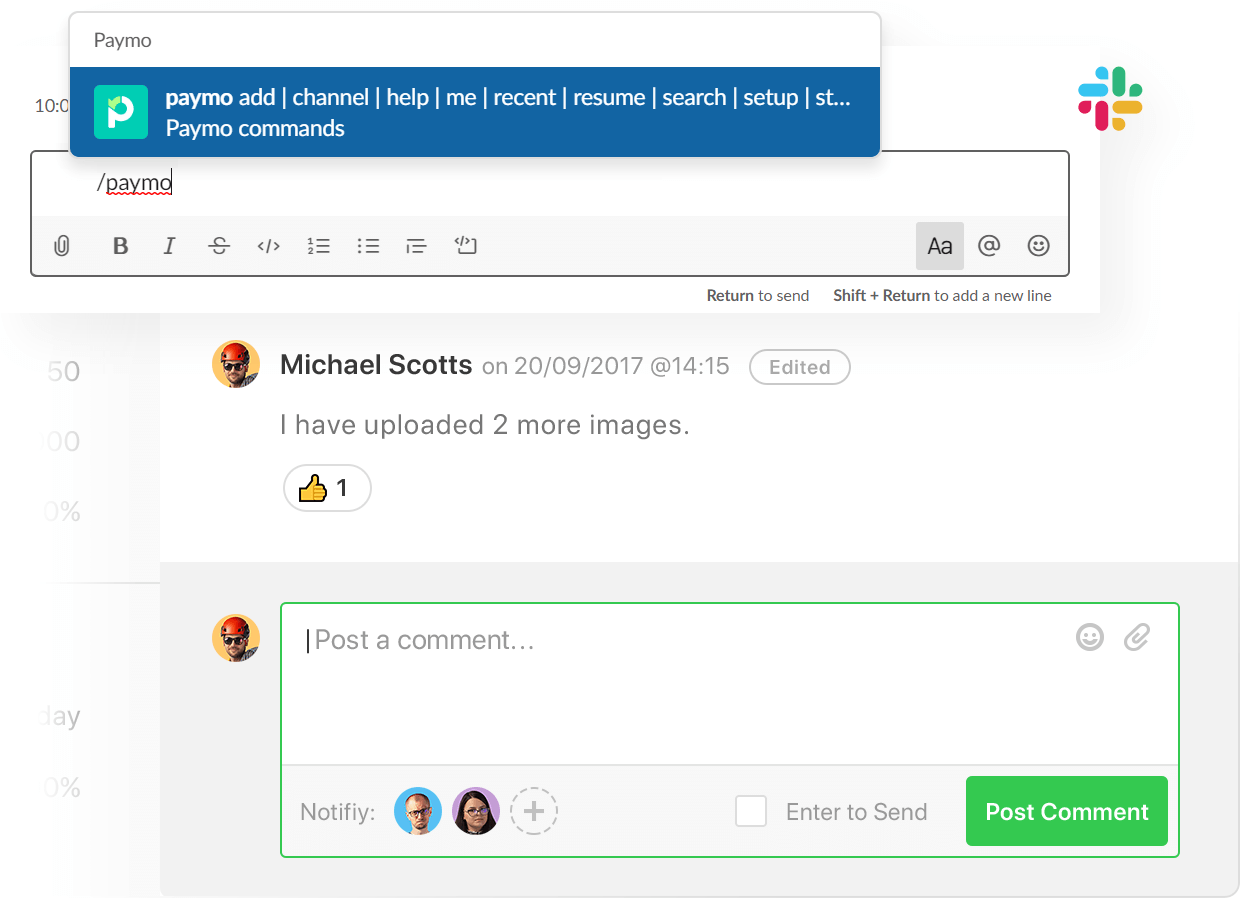The image size is (1240, 898).
Task: Open emoji picker in Slack message box
Action: point(1039,246)
